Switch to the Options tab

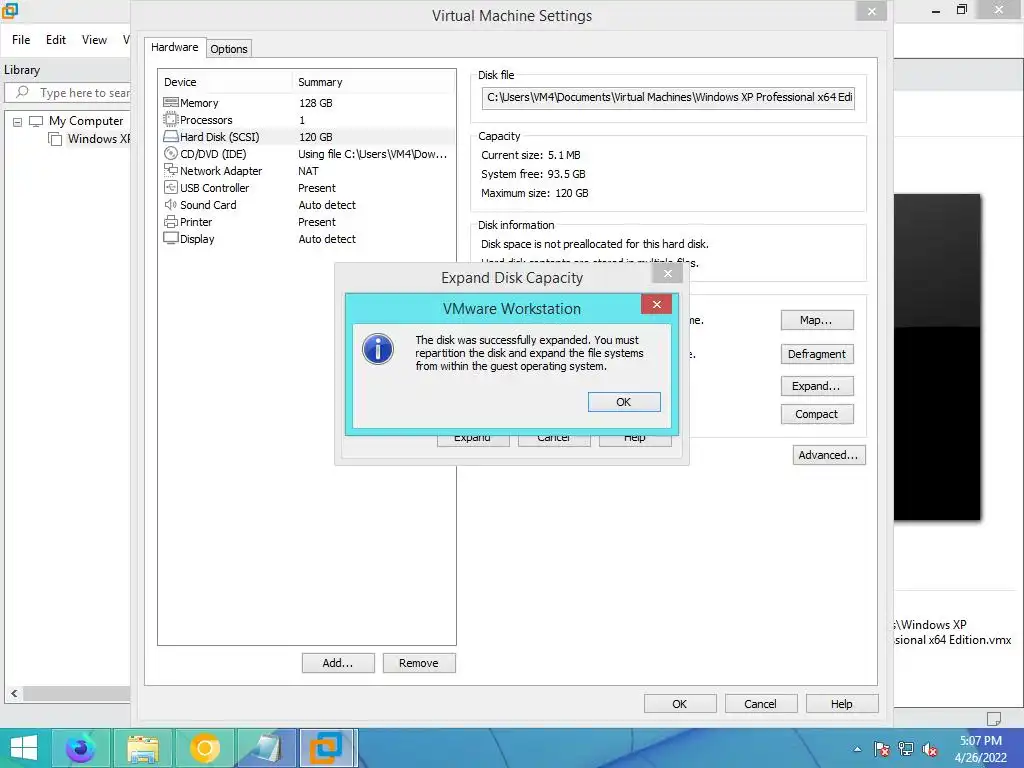pyautogui.click(x=229, y=49)
